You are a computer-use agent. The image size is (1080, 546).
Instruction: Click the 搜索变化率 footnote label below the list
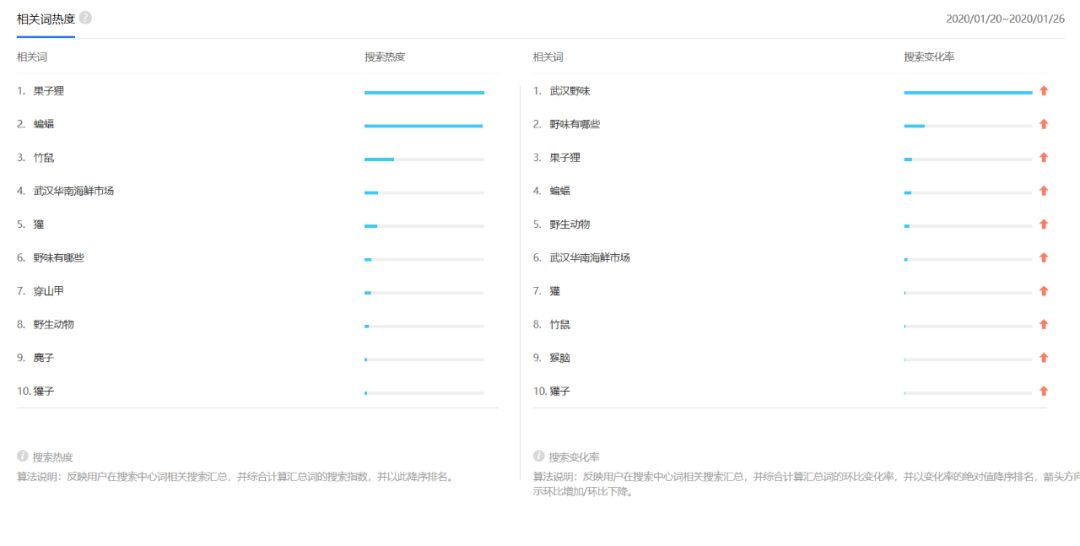(x=574, y=457)
